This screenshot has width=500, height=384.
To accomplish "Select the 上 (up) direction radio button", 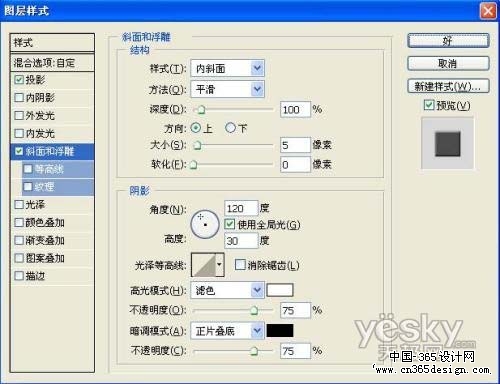I will (196, 128).
